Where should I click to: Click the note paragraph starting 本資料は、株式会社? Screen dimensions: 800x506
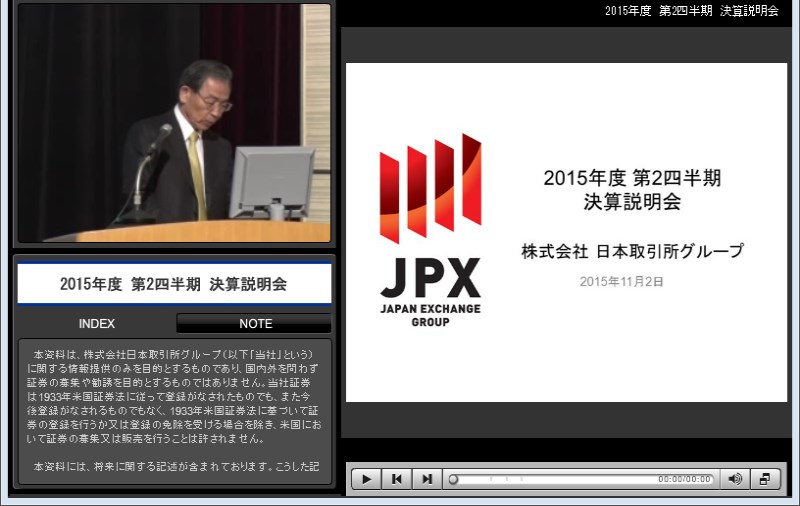174,396
